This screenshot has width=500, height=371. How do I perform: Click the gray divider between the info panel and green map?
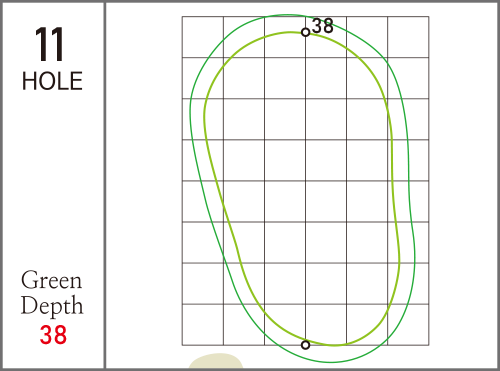[105, 185]
